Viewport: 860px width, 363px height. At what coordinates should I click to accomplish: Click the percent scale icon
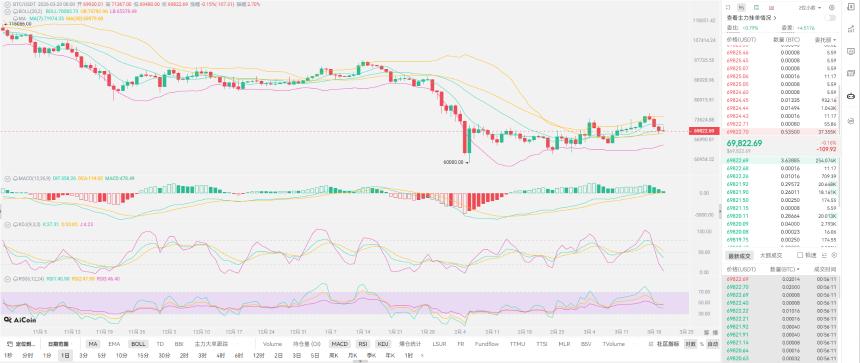[701, 344]
